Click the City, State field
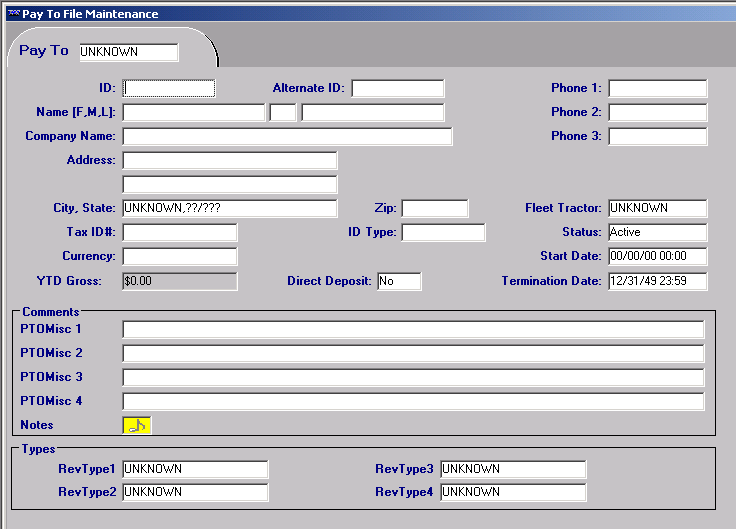Screen dimensions: 736x529 (x=229, y=208)
